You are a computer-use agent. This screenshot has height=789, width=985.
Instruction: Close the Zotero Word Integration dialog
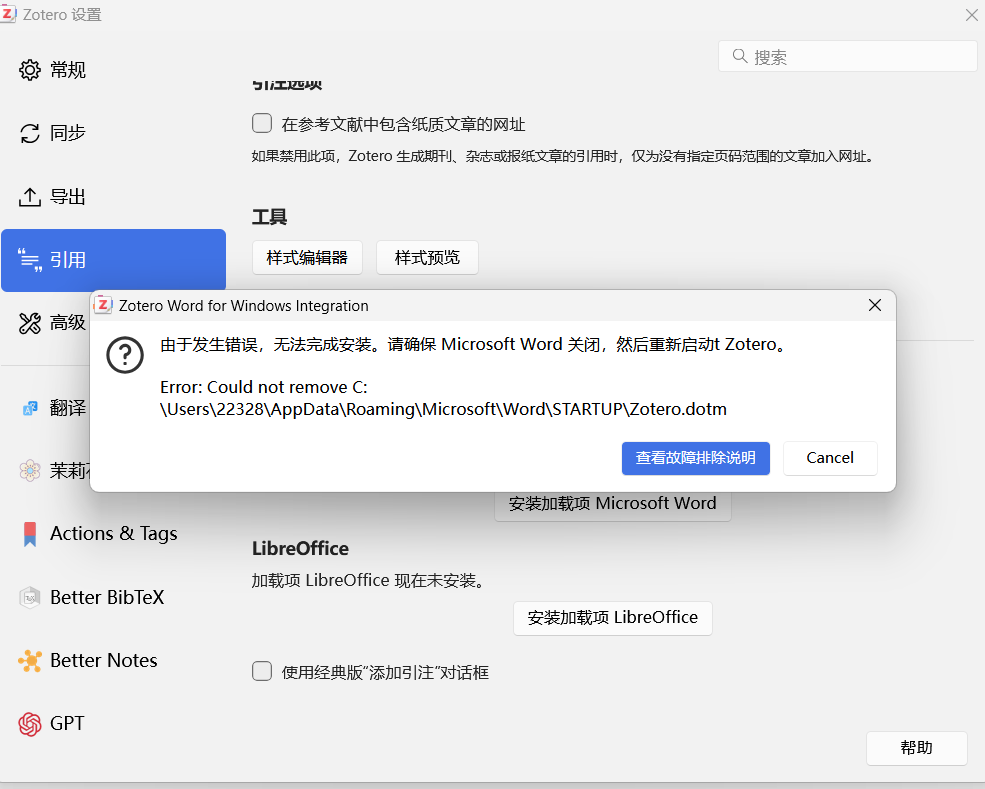pos(874,305)
